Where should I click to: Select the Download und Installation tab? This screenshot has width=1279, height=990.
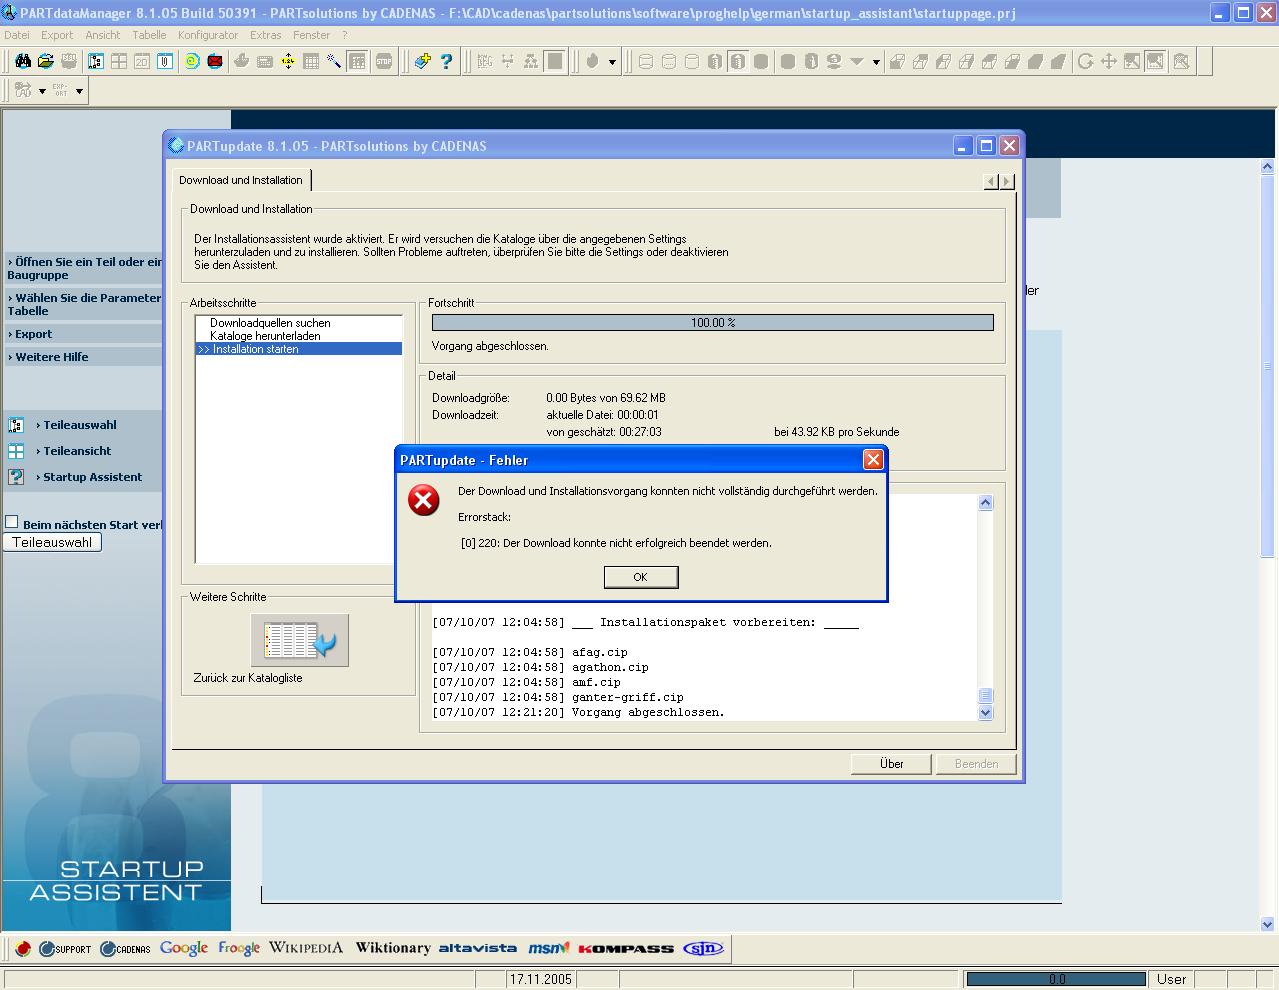click(x=241, y=180)
